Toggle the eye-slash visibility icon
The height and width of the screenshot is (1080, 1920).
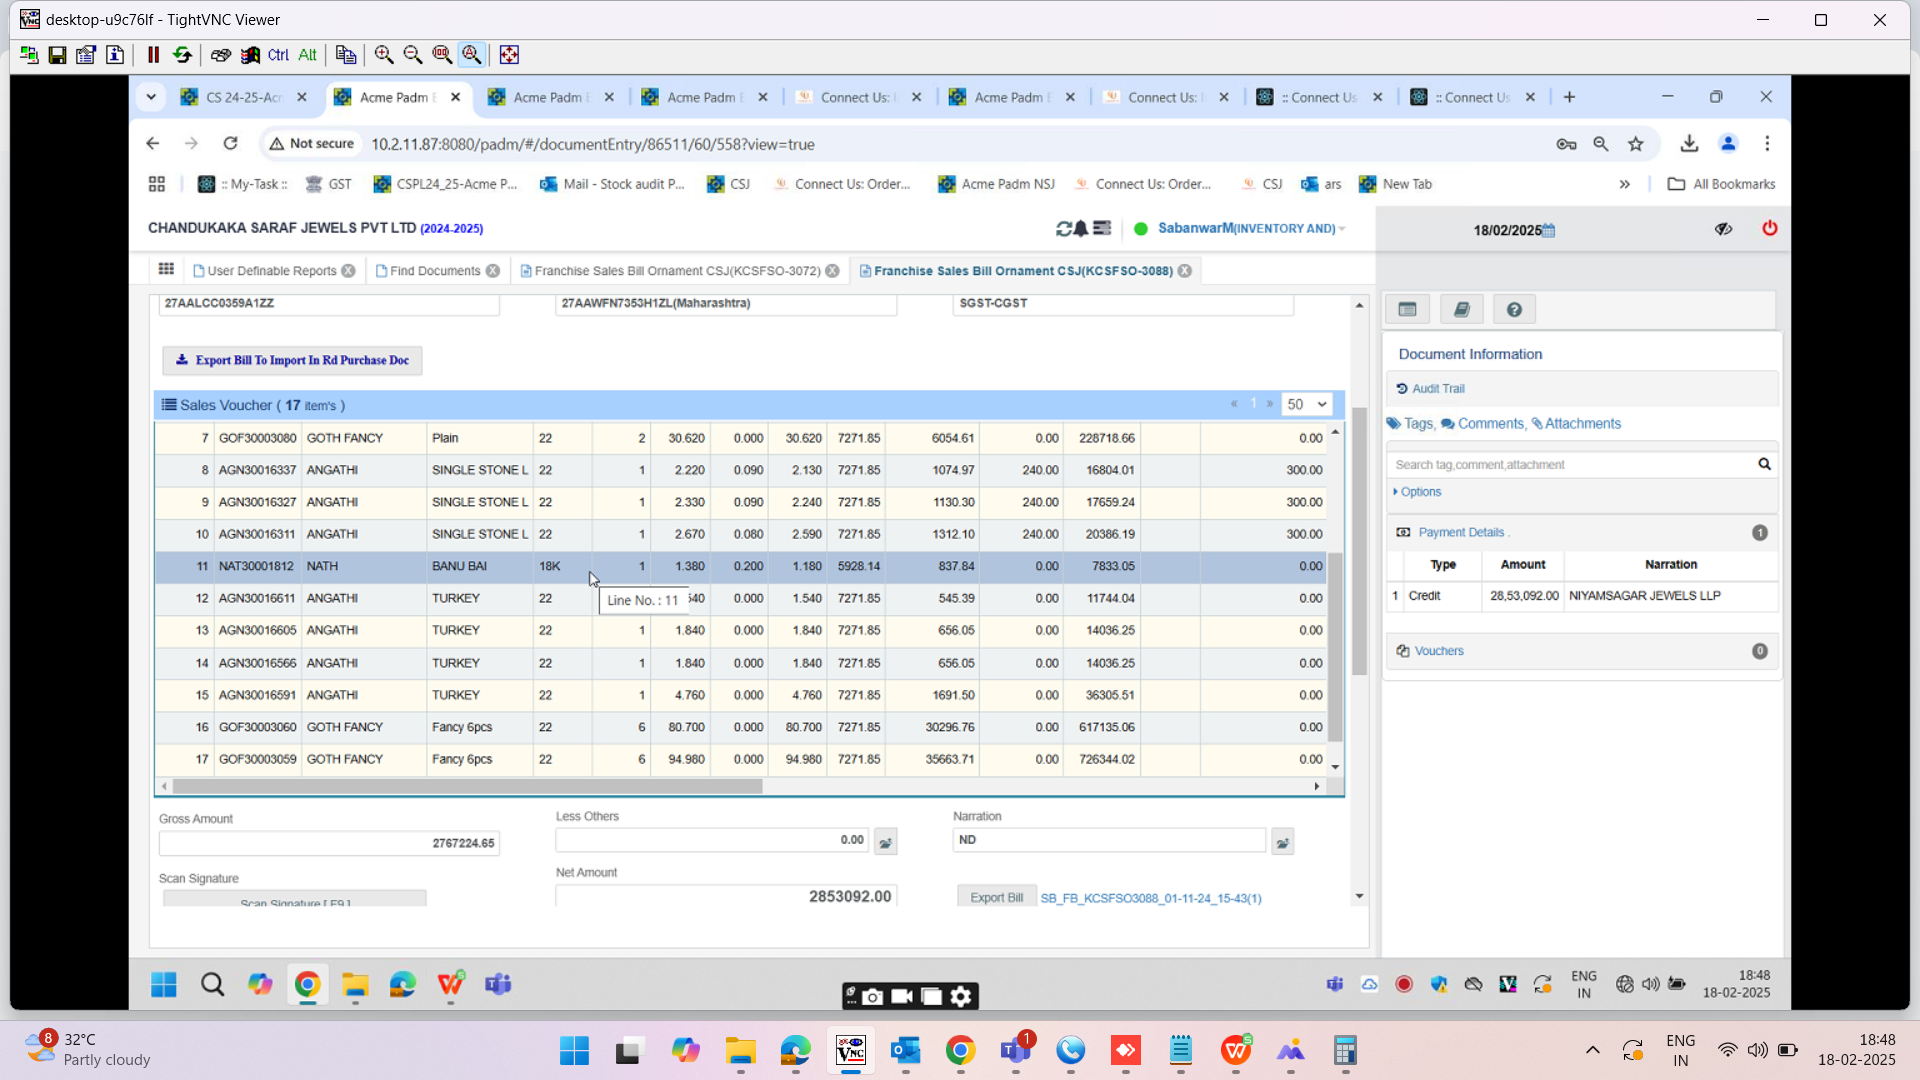(x=1723, y=229)
